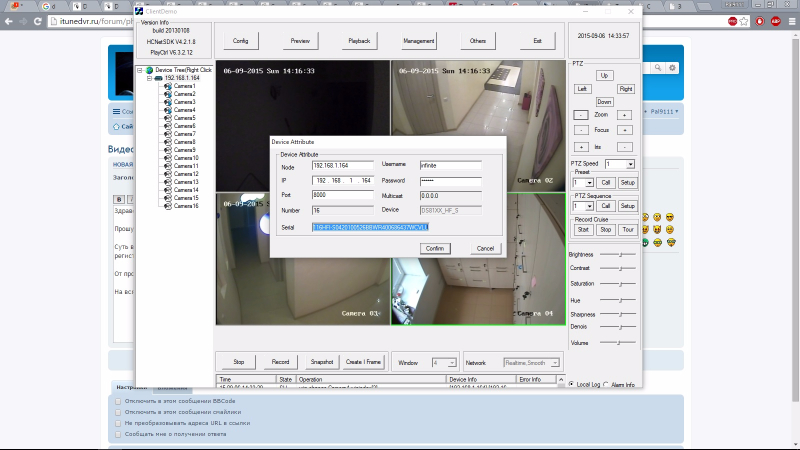The height and width of the screenshot is (450, 800).
Task: Click the Record button
Action: tap(280, 362)
